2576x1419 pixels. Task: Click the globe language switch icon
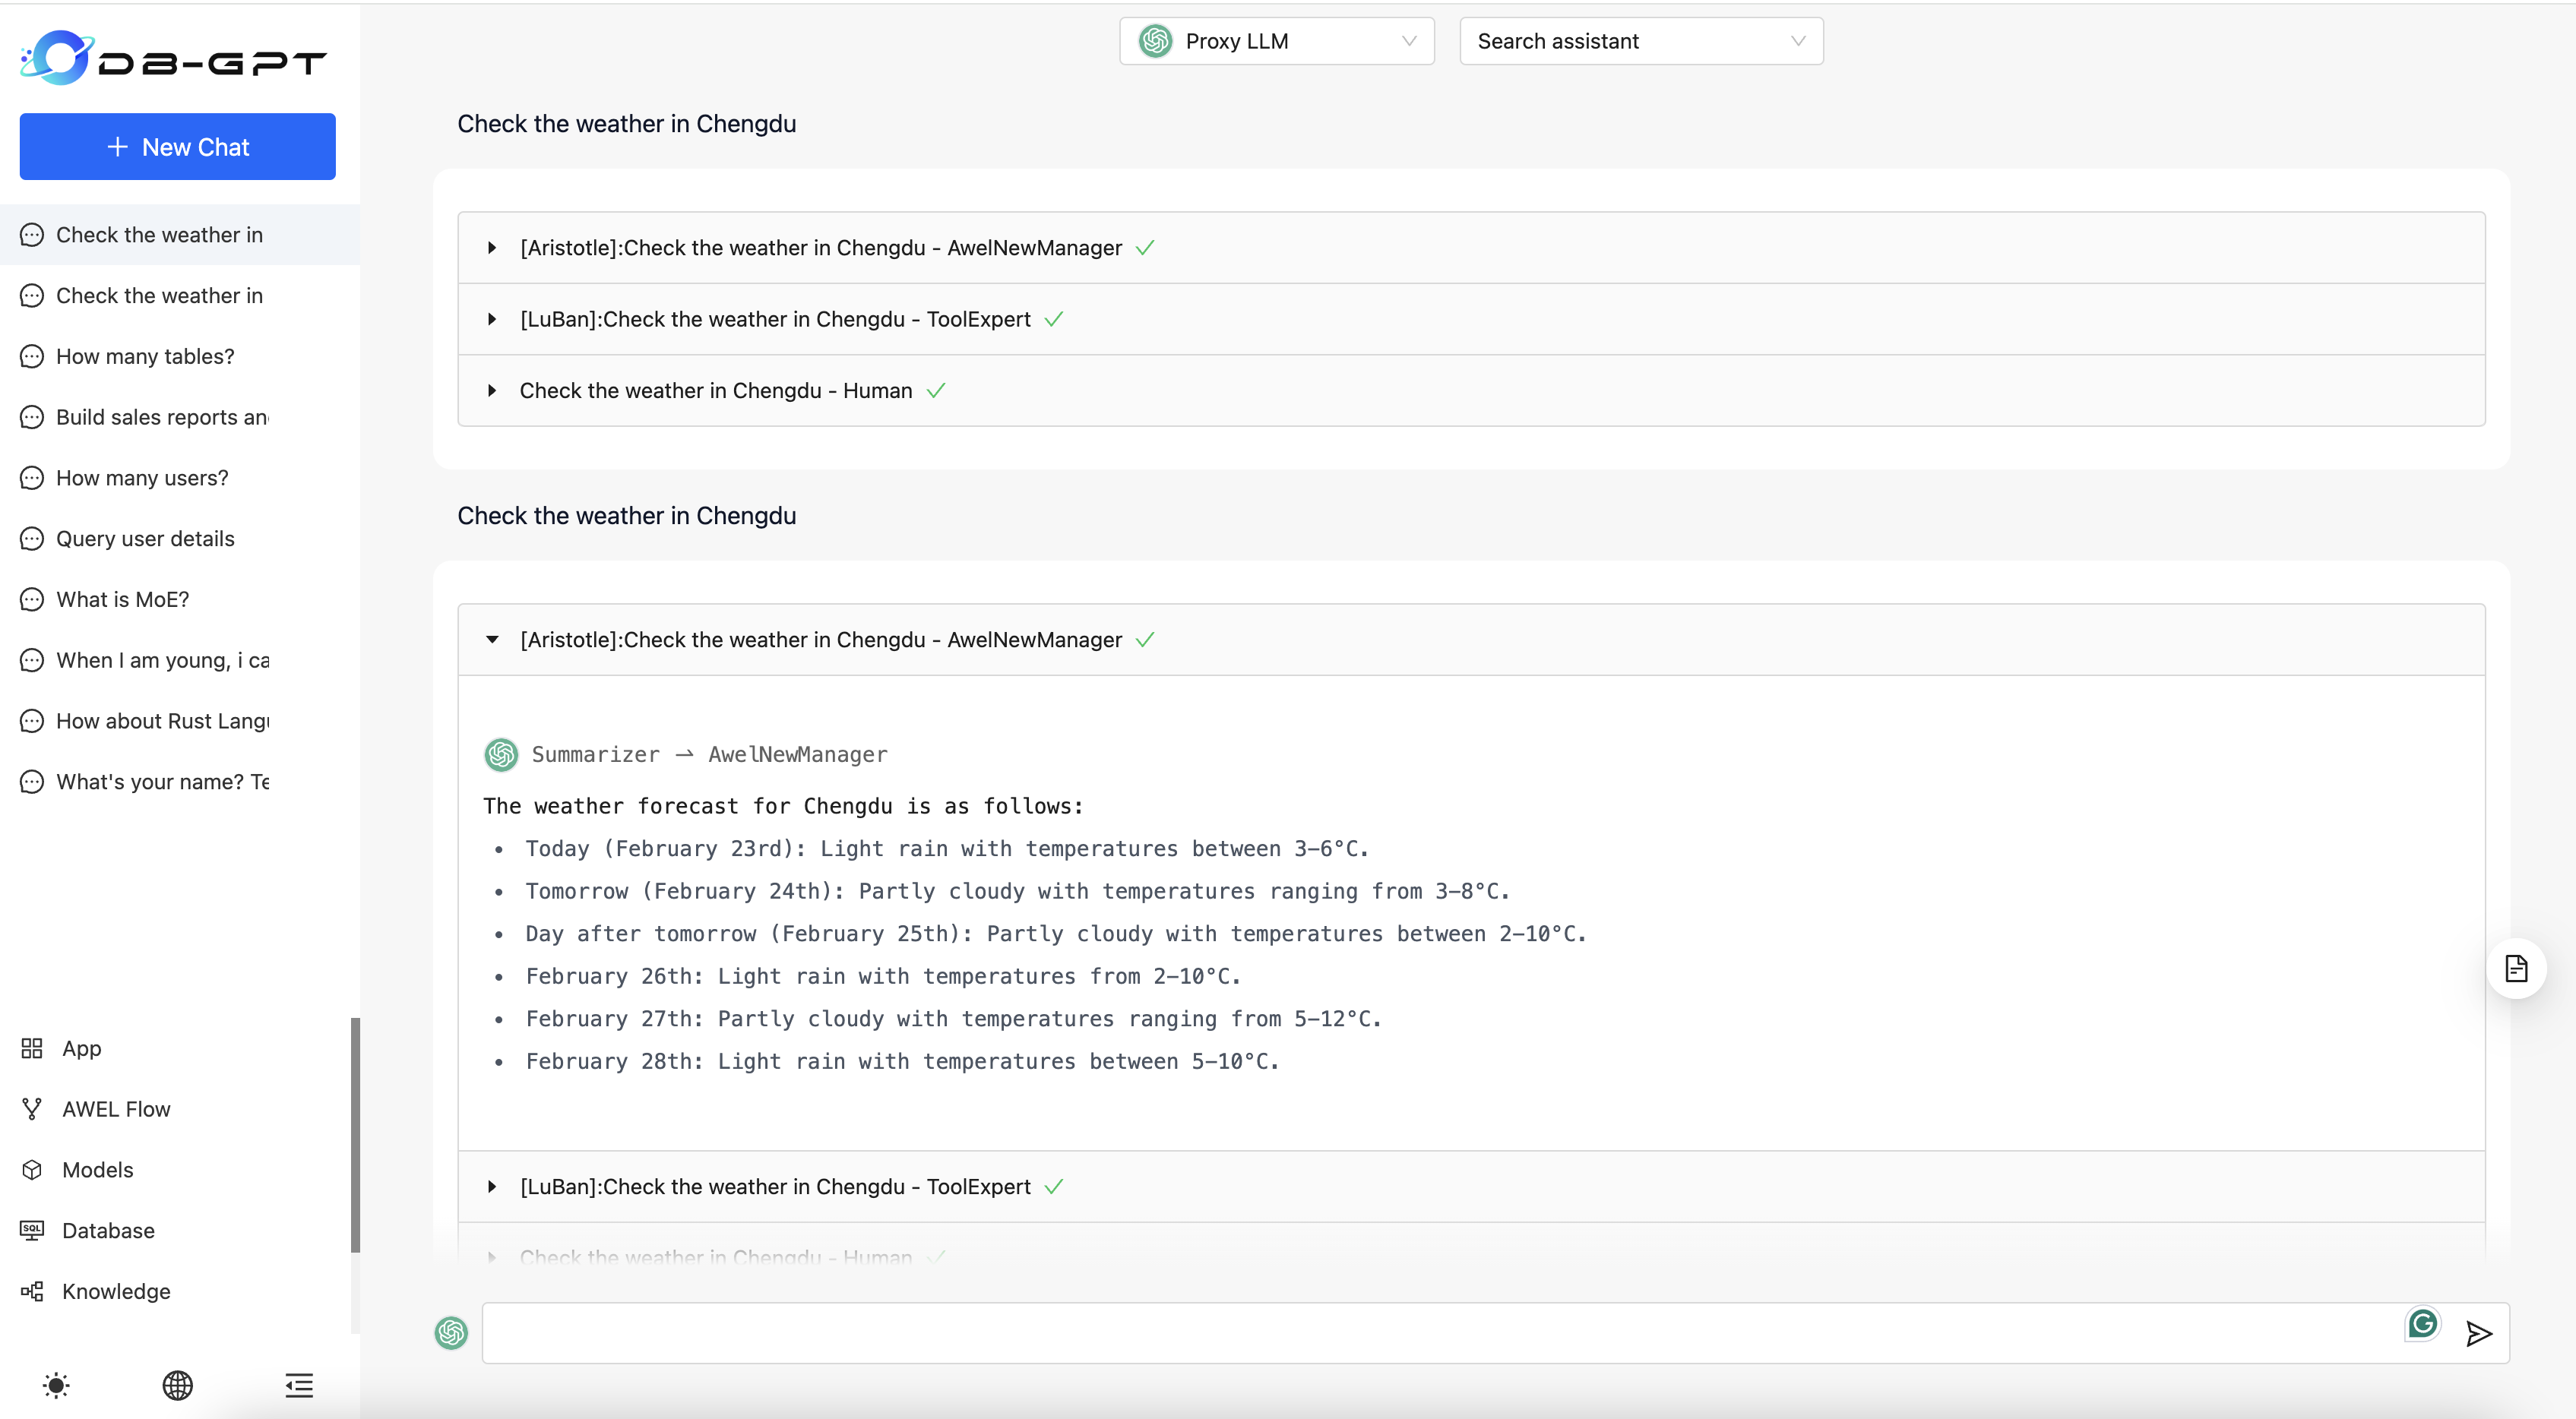(x=178, y=1385)
